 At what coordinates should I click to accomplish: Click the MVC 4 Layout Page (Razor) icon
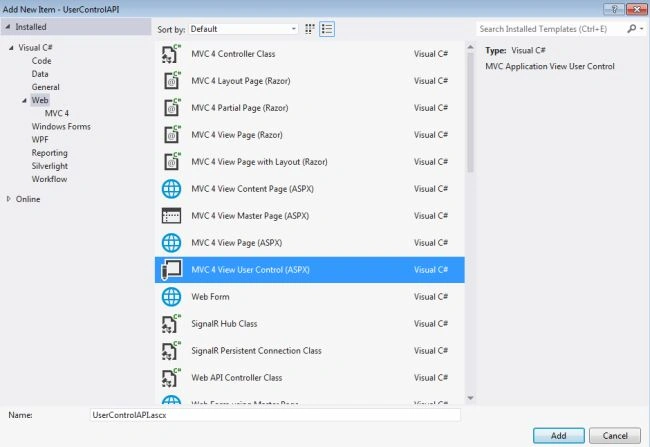171,81
